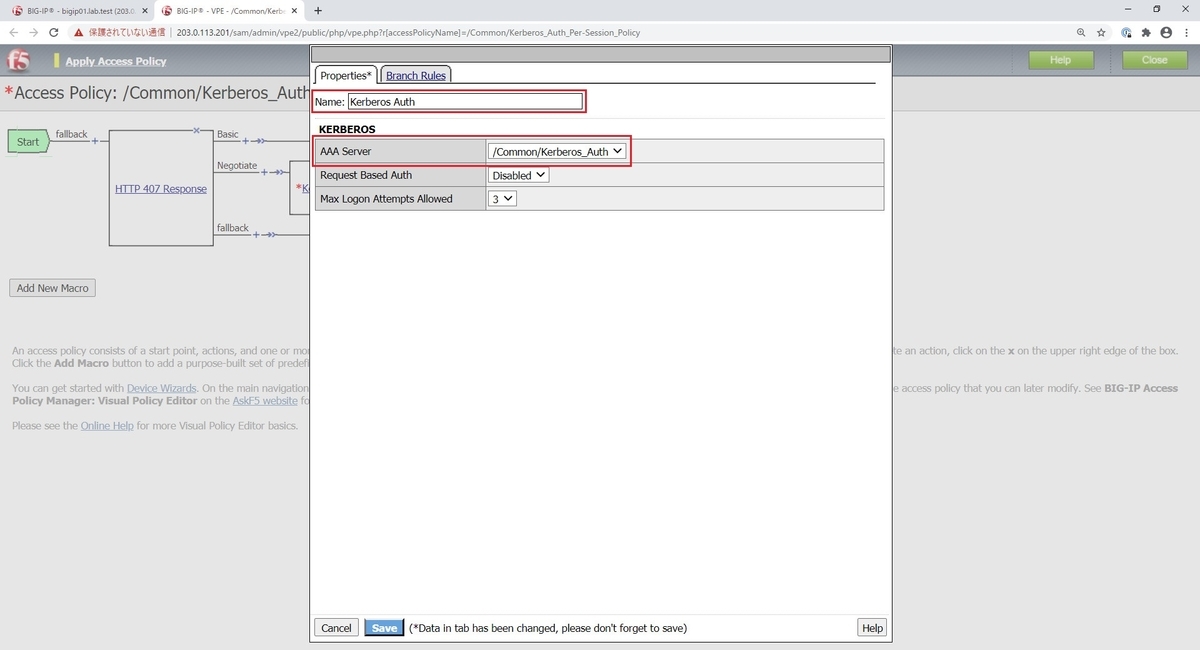Viewport: 1200px width, 650px height.
Task: Click the Request Based Auth label
Action: pos(366,175)
